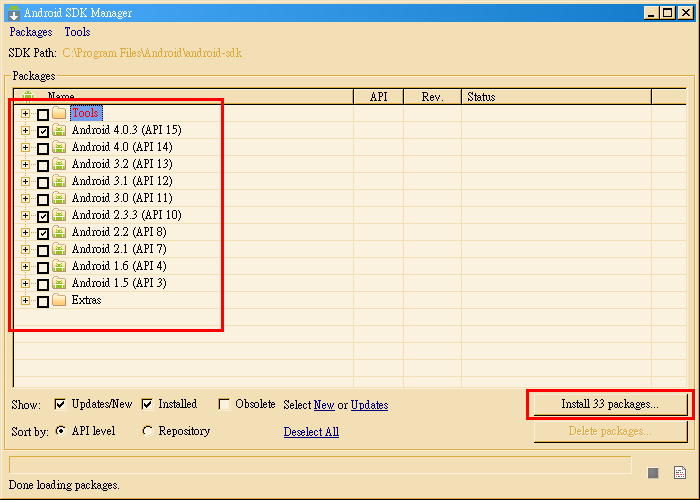700x500 pixels.
Task: Expand the Android 2.2 (API 8) node
Action: pos(25,232)
